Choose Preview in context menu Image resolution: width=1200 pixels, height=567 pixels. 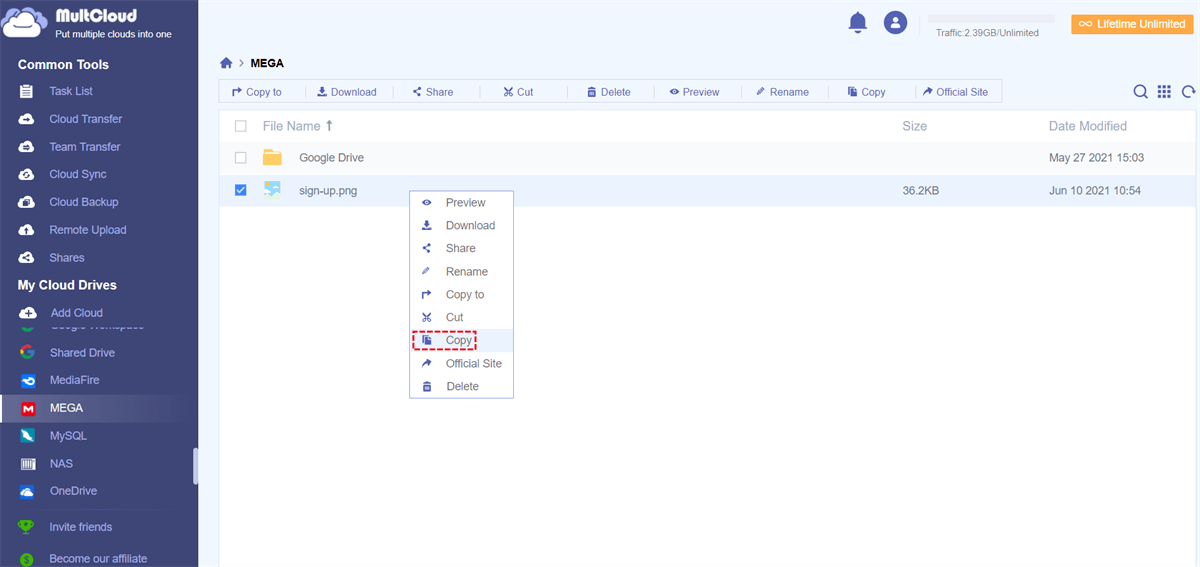pos(461,203)
